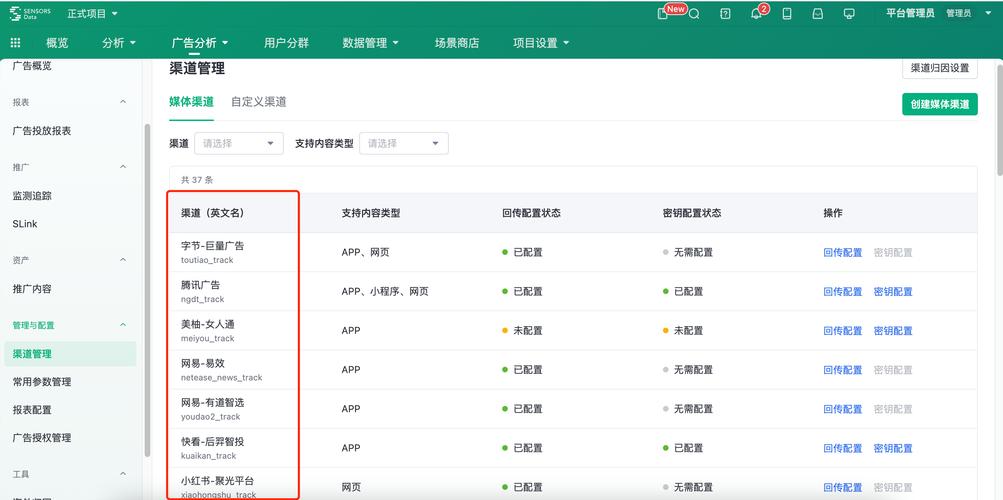Viewport: 1003px width, 500px height.
Task: Click 密钥配置 link for 快看-后羿智投
Action: tap(893, 448)
